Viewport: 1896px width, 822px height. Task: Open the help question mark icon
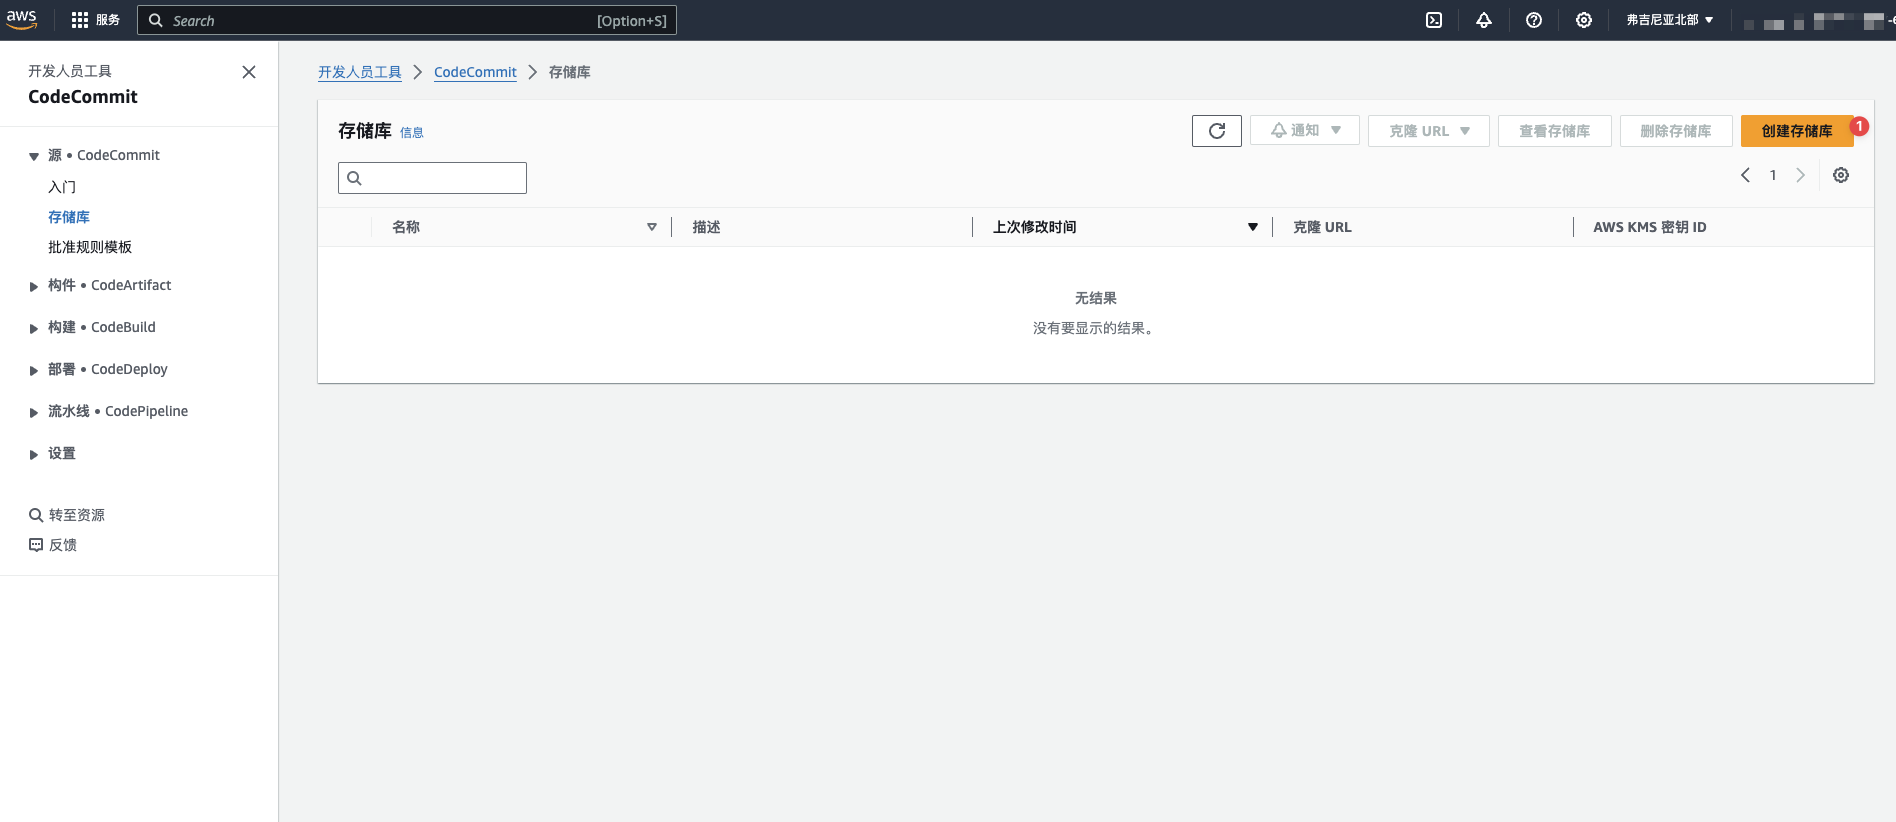1534,20
